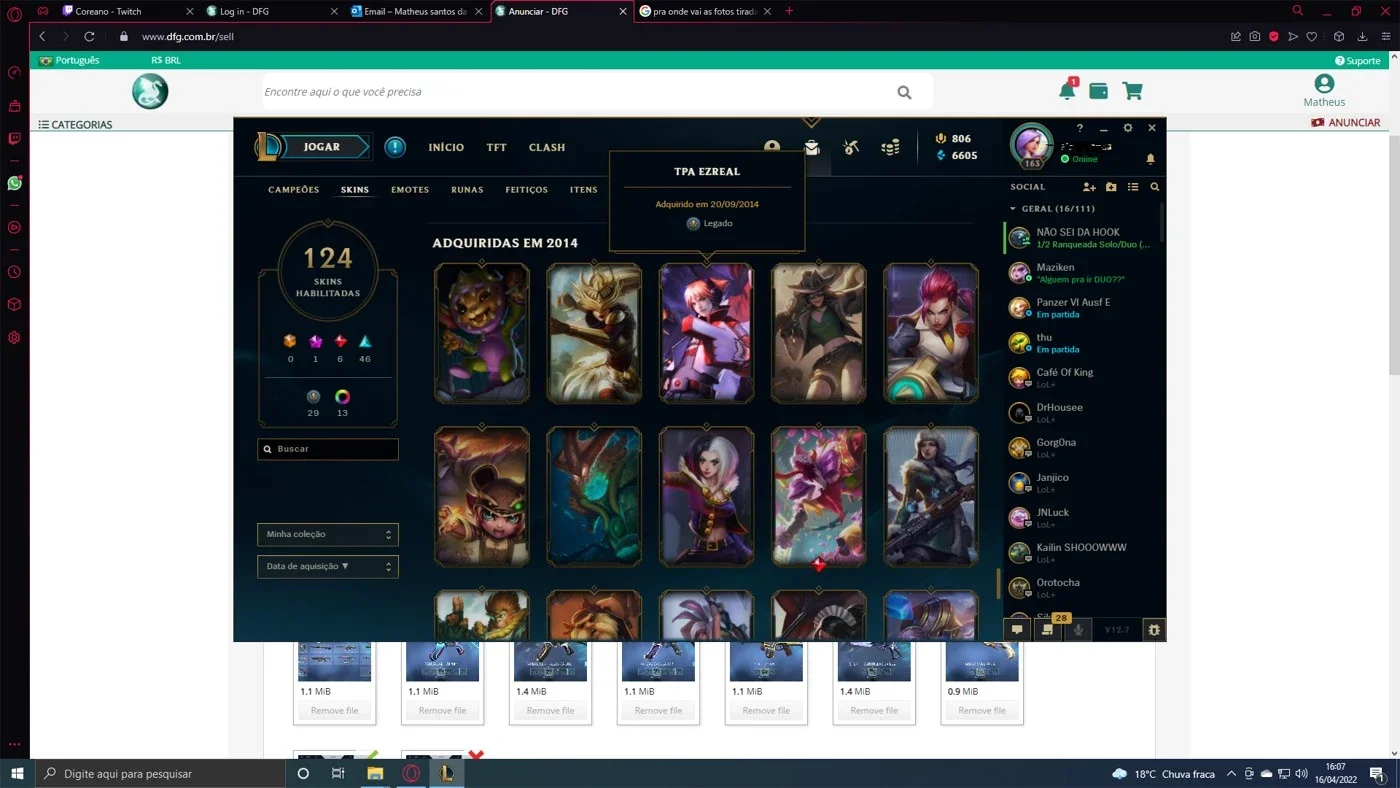Click the Opera snapshot camera icon
Viewport: 1400px width, 788px height.
[1255, 36]
